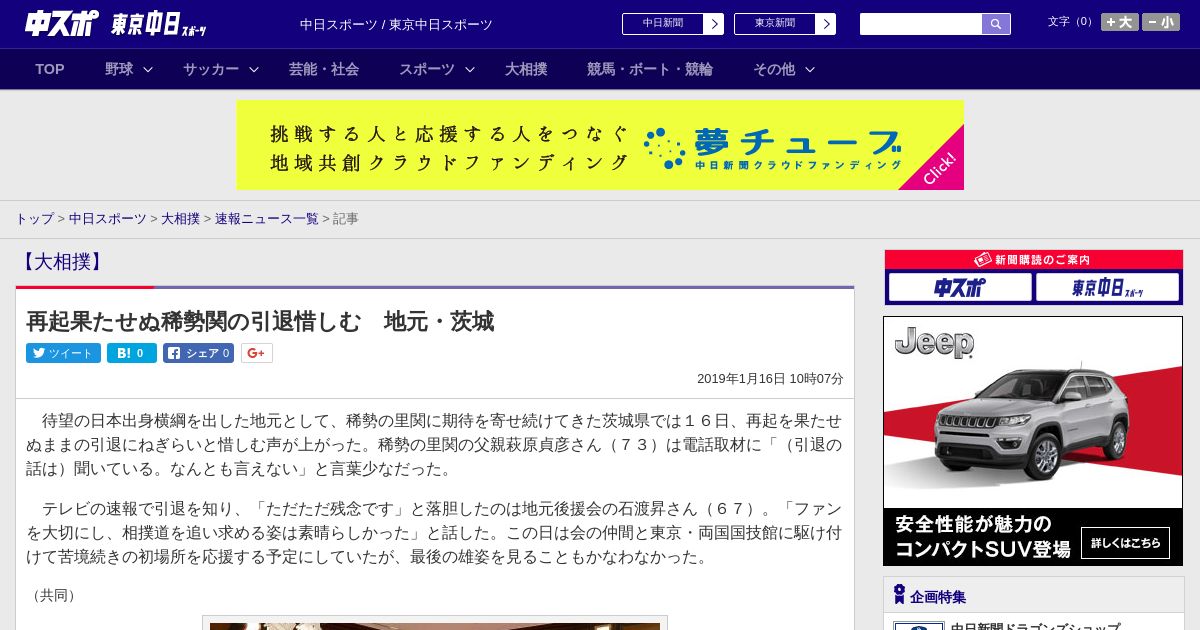Screen dimensions: 1200x630
Task: Click the 中スポ logo in header
Action: click(x=62, y=23)
